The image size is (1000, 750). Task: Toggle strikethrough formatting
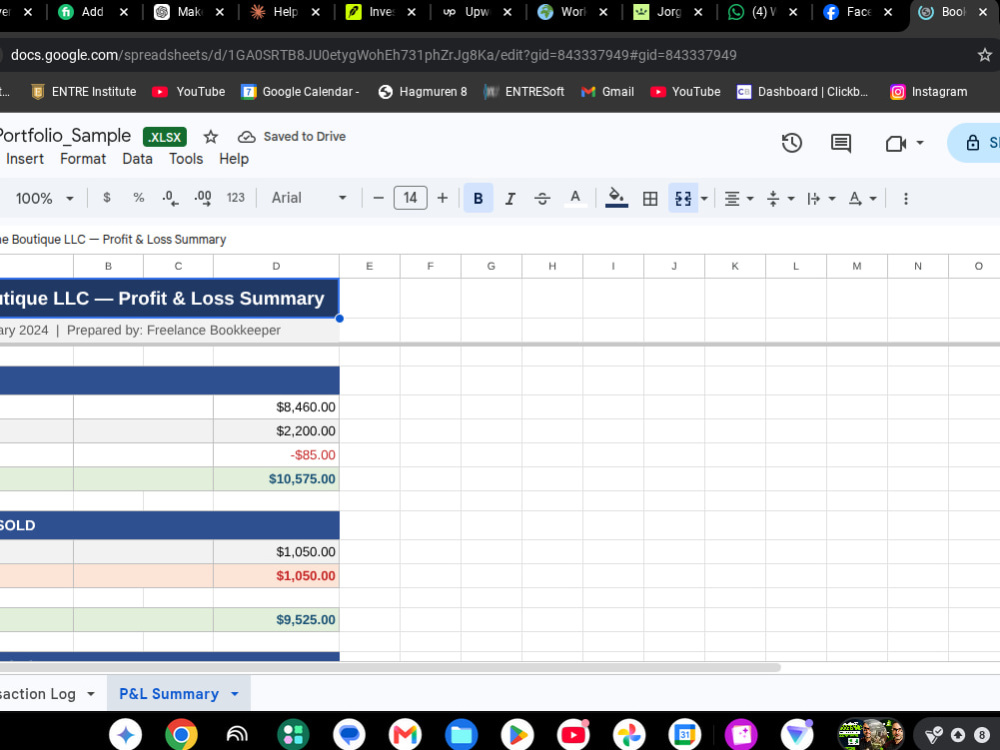[x=542, y=198]
